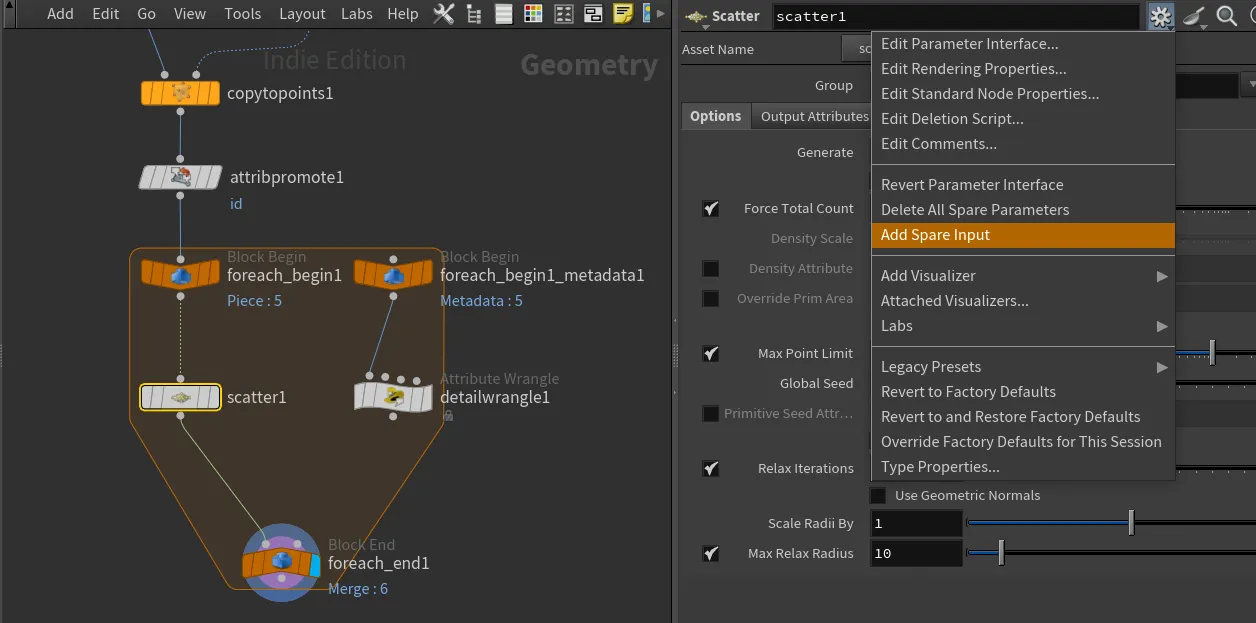Screen dimensions: 1256x623
Task: Choose Revert to and Restore Factory Defaults
Action: tap(1023, 417)
